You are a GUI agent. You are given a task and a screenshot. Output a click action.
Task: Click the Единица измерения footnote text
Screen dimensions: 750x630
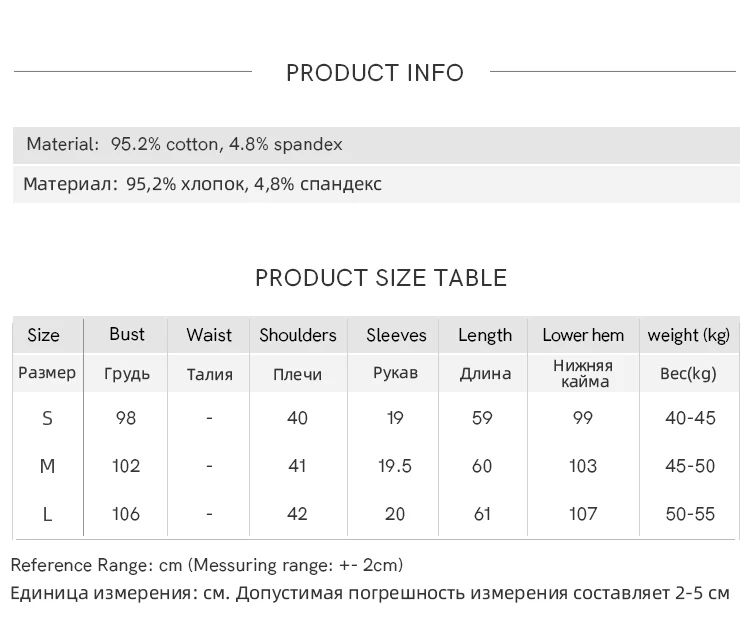point(370,593)
